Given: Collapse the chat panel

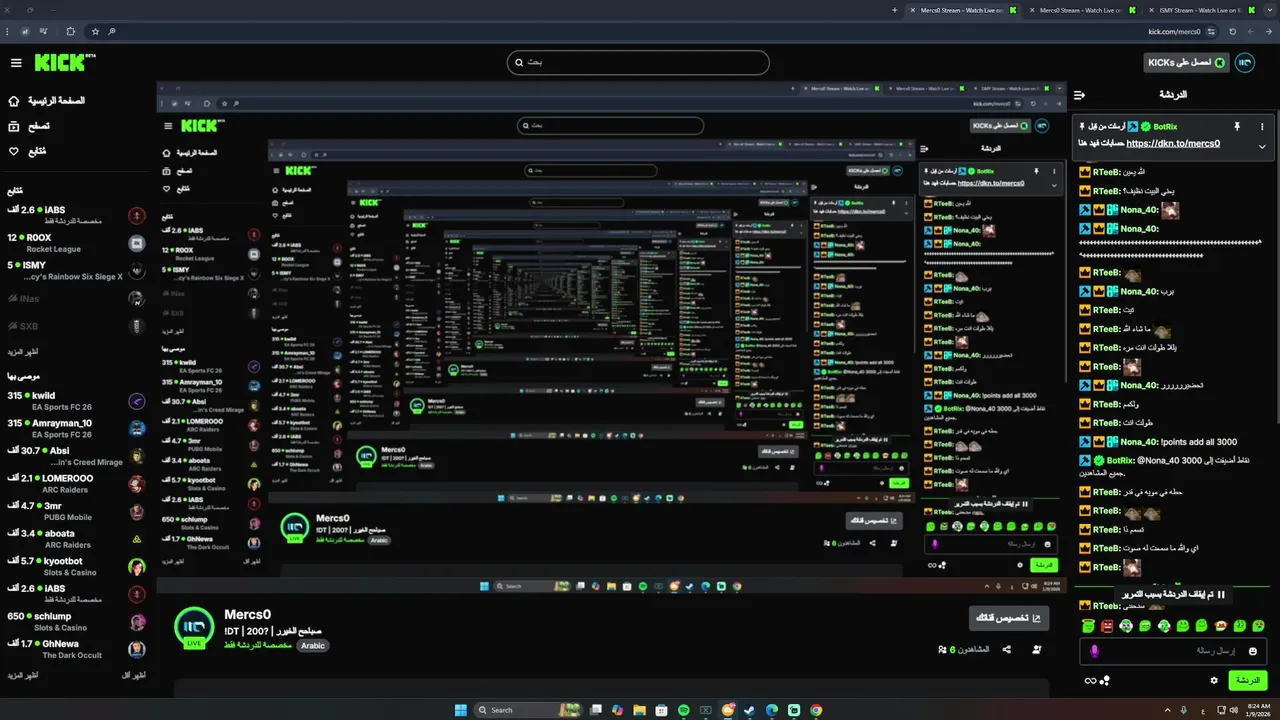Looking at the screenshot, I should pos(1079,95).
